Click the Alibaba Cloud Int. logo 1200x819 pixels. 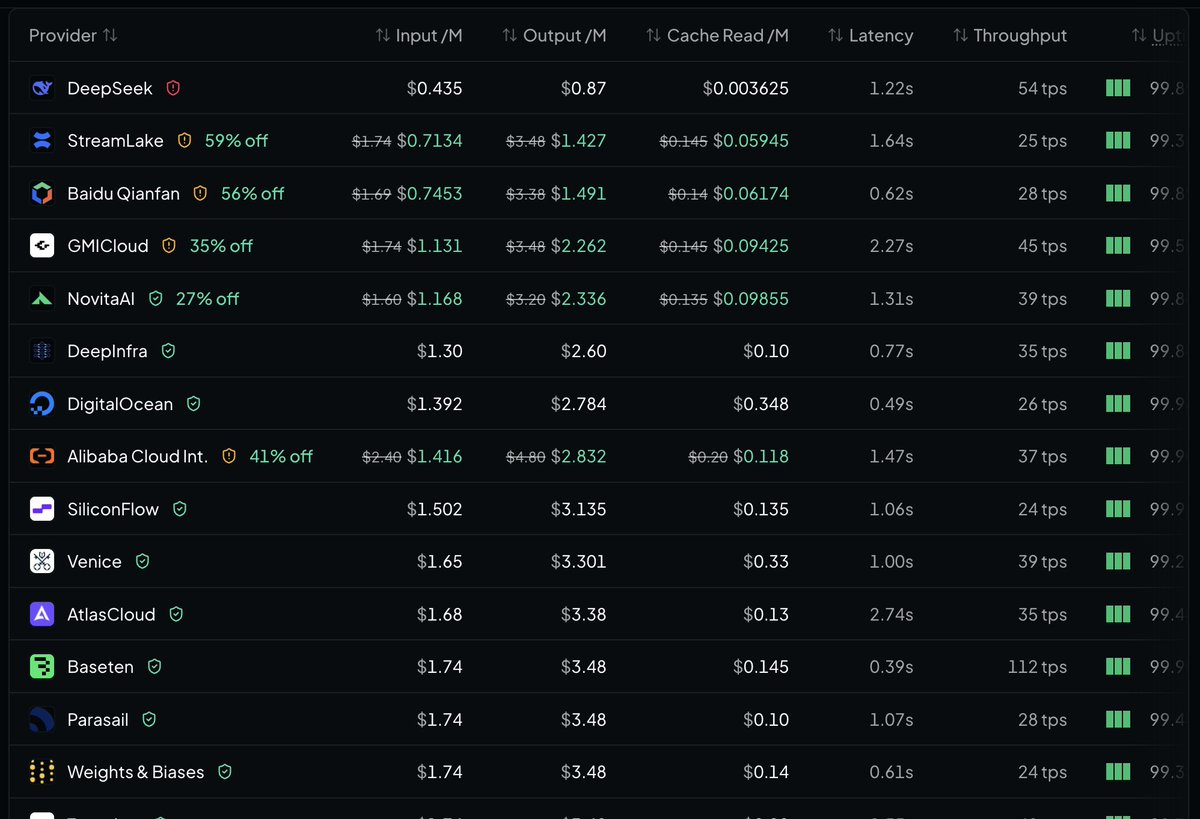tap(42, 456)
